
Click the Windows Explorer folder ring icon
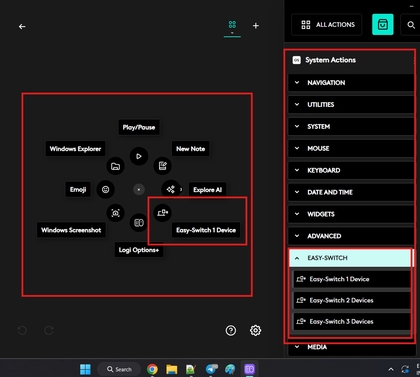[115, 166]
